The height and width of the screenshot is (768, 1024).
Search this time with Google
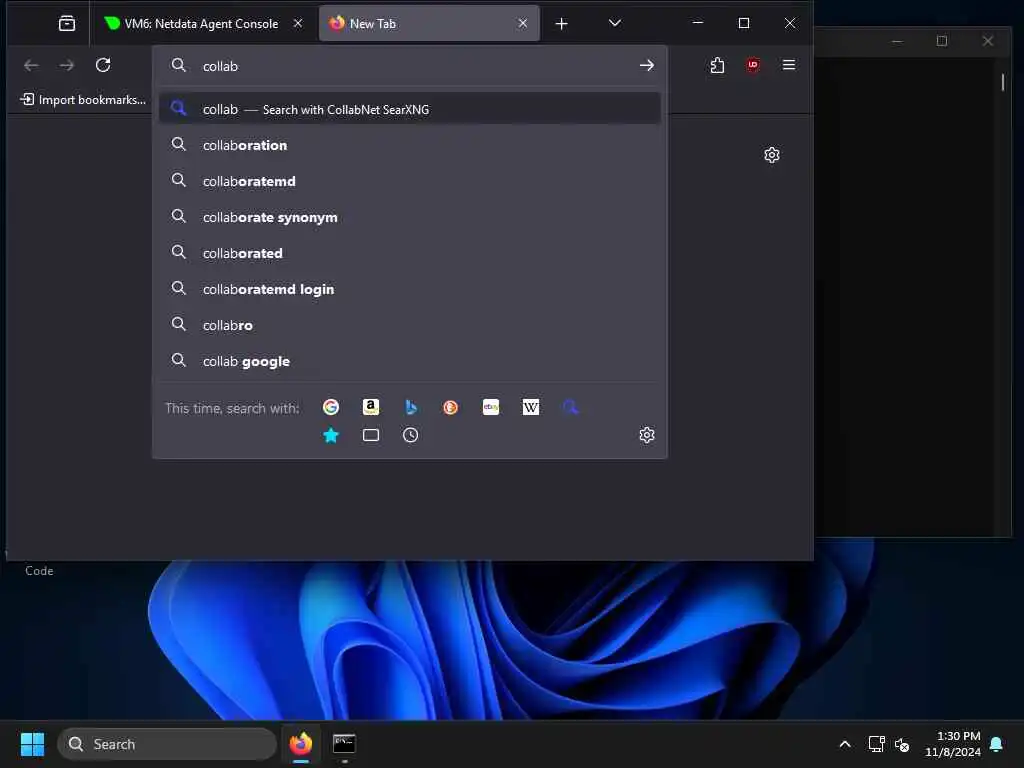[331, 408]
